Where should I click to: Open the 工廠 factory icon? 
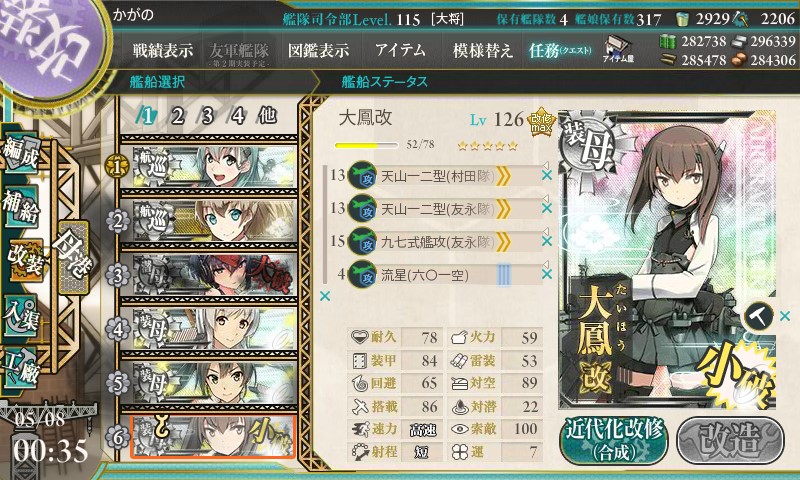coord(20,367)
